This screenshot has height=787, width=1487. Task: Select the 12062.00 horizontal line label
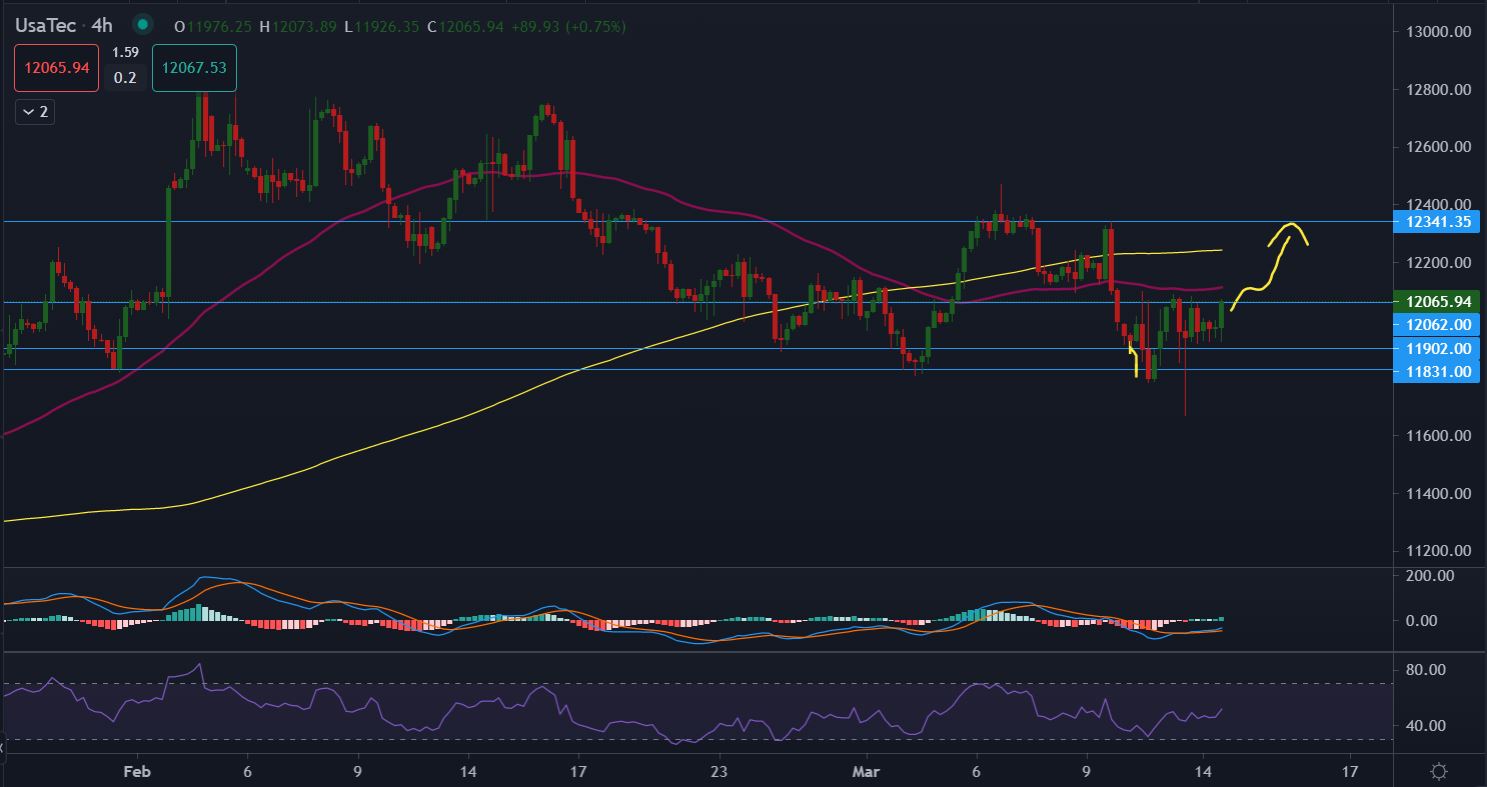tap(1435, 324)
